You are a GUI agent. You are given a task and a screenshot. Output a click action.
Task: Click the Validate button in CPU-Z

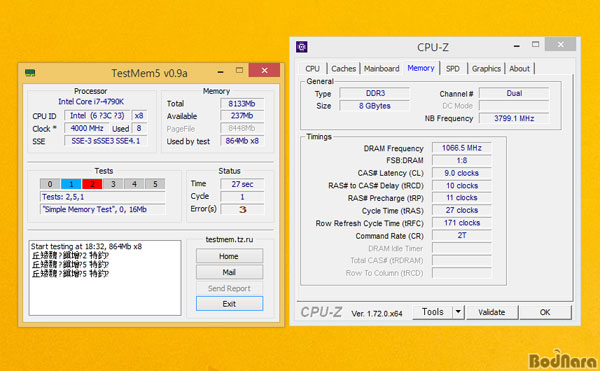pos(492,312)
